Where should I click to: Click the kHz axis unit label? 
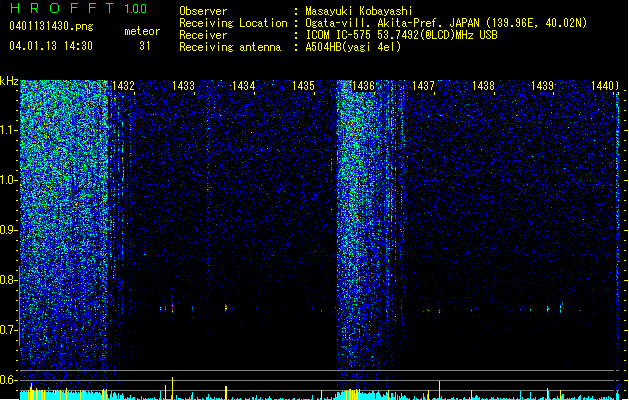(x=9, y=82)
